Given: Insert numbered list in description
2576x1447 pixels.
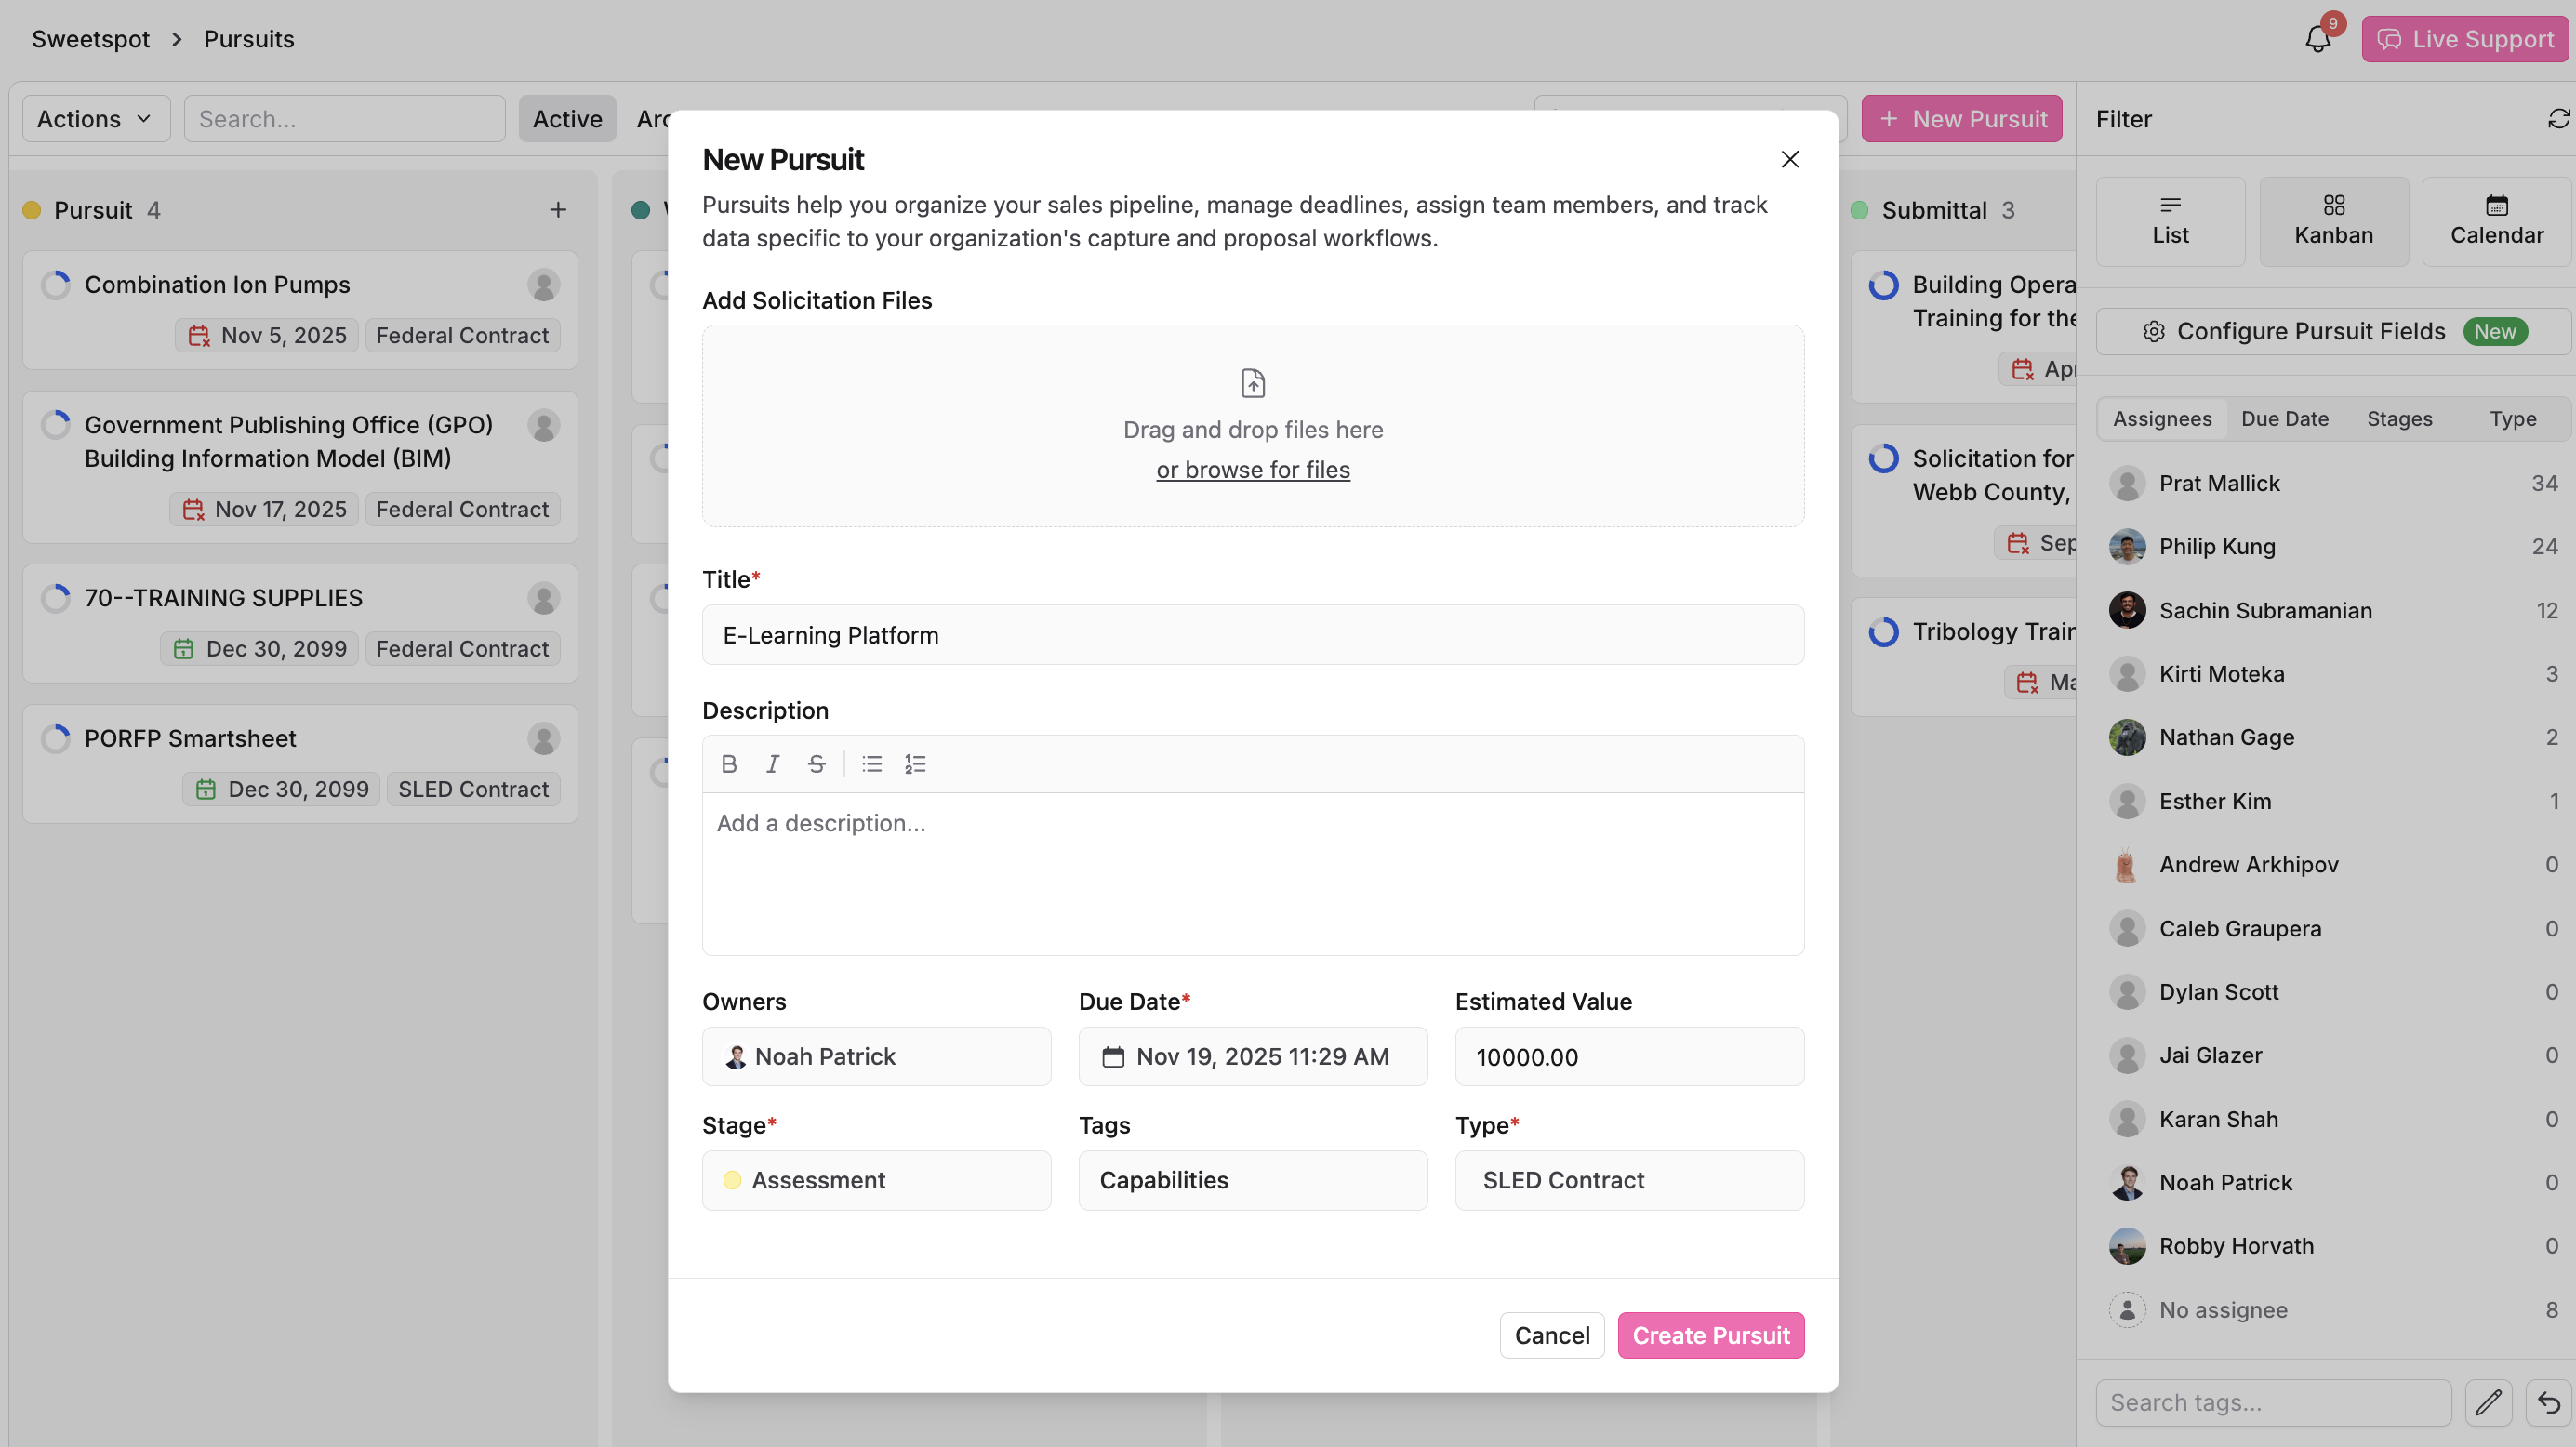Looking at the screenshot, I should (x=915, y=764).
